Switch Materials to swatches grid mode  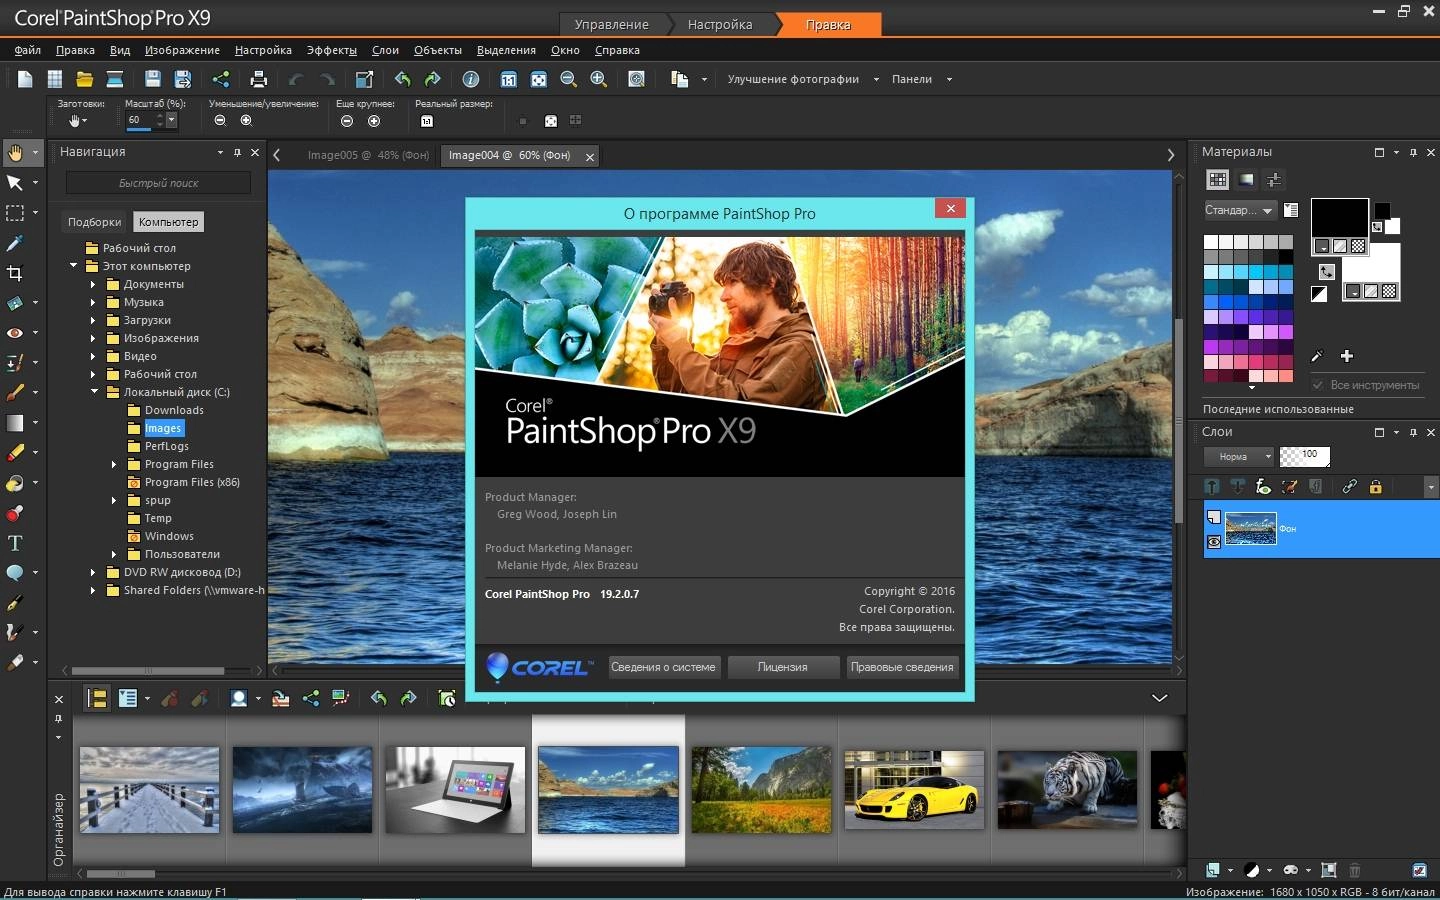point(1217,180)
